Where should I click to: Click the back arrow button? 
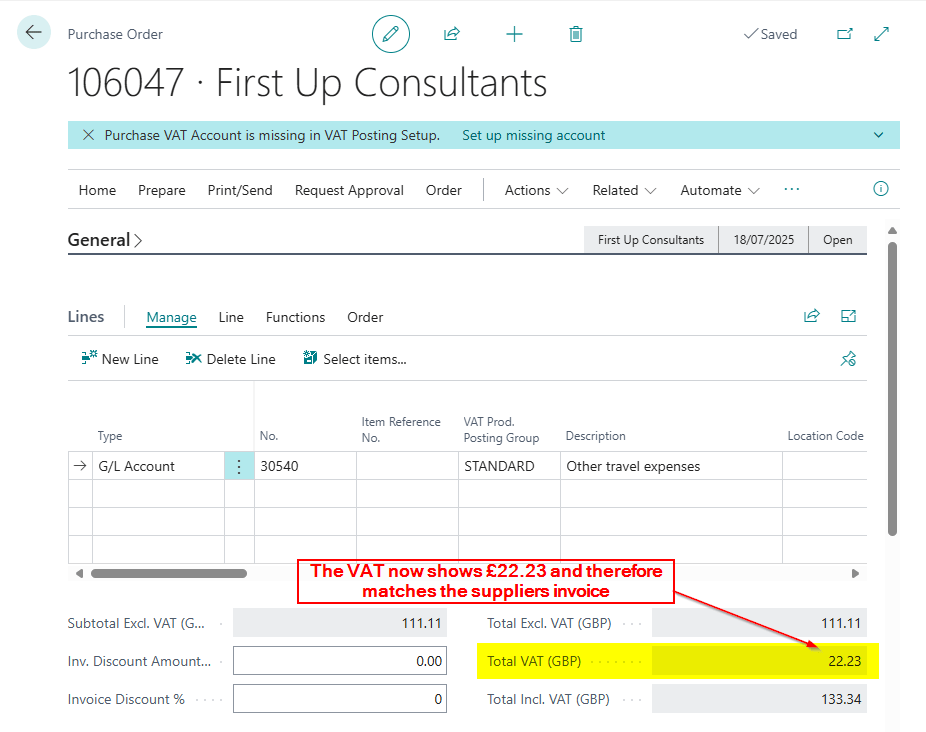34,33
